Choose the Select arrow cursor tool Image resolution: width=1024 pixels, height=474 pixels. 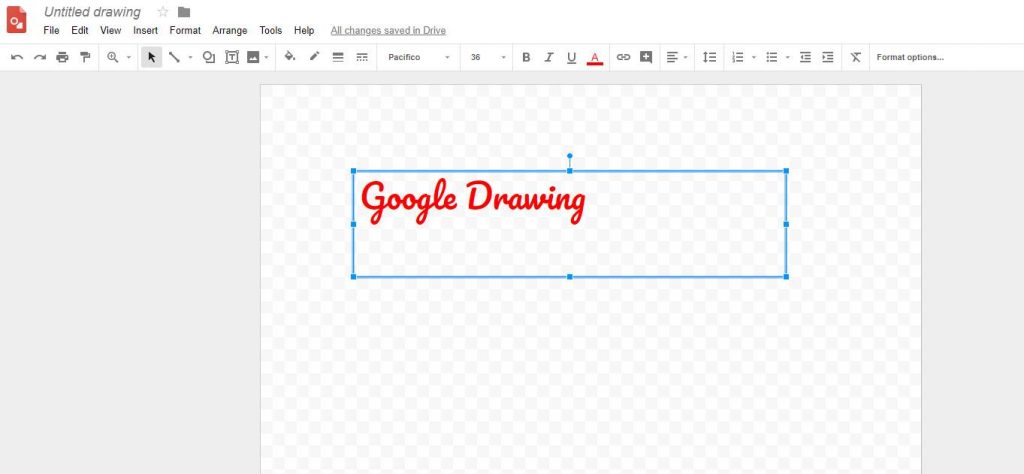152,57
